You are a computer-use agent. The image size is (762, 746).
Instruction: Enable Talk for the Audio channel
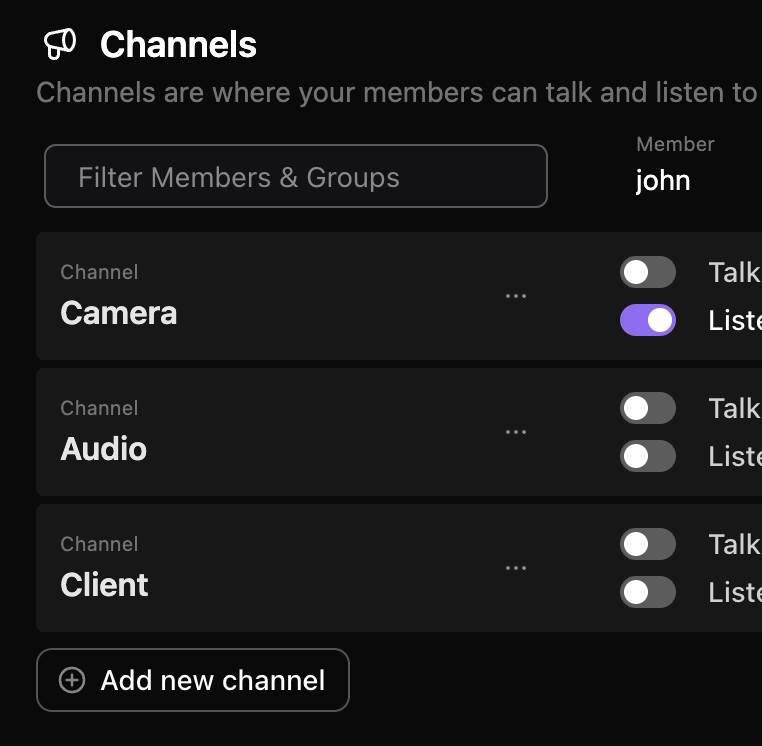pyautogui.click(x=647, y=408)
